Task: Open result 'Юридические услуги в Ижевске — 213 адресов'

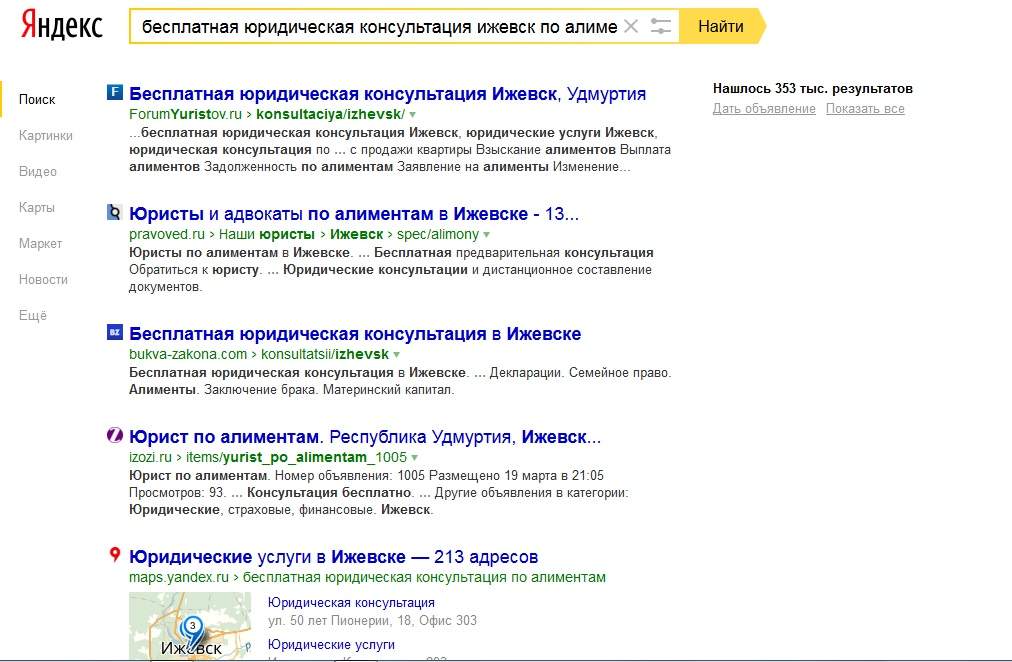Action: pos(334,557)
